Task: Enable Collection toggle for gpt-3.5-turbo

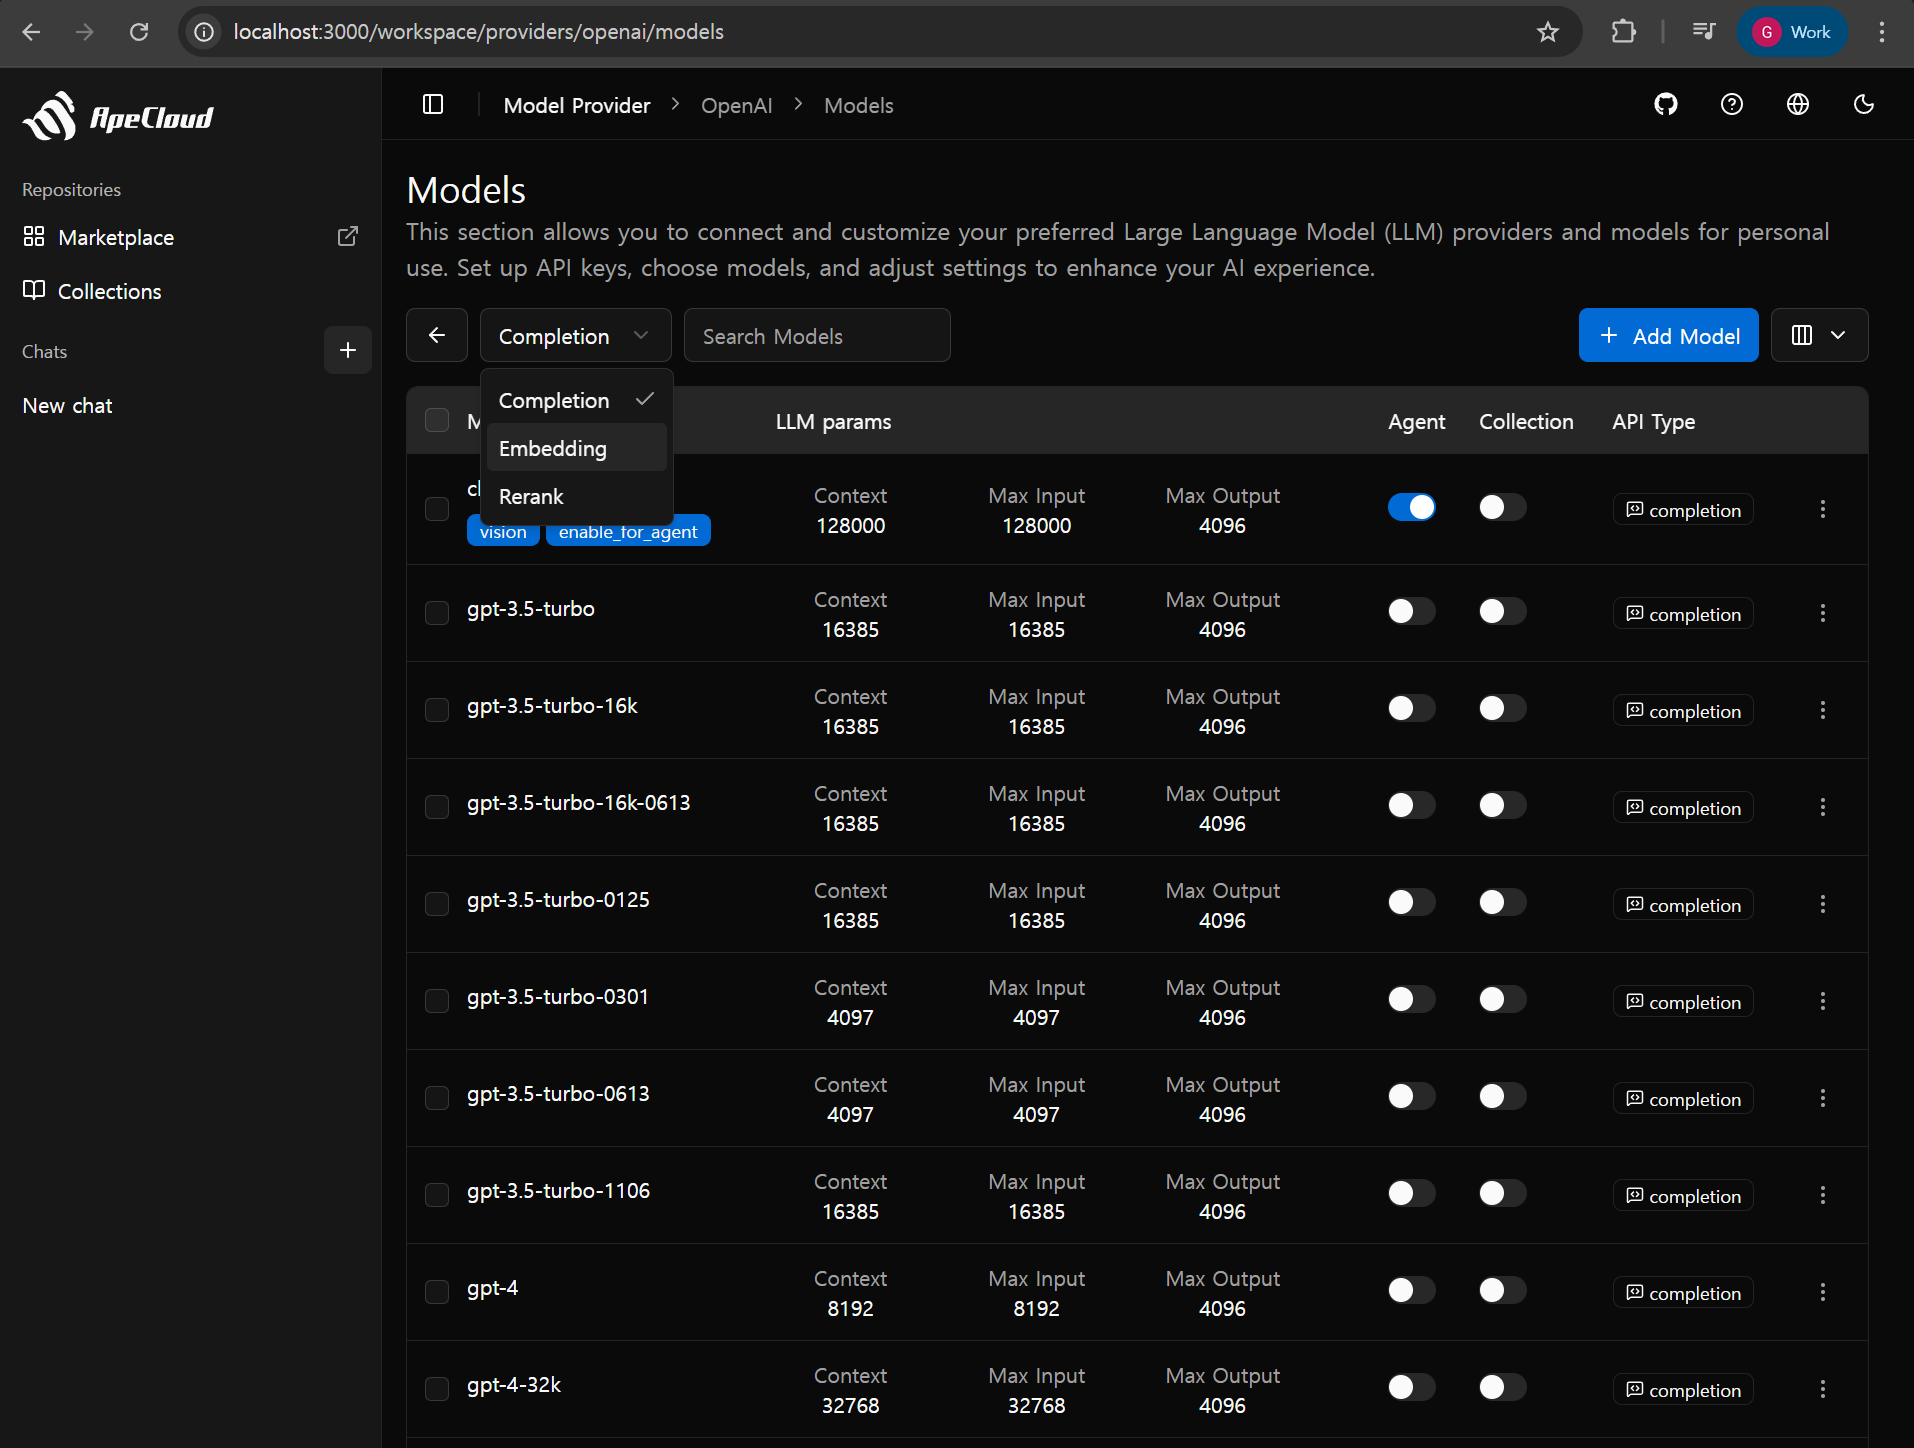Action: 1502,611
